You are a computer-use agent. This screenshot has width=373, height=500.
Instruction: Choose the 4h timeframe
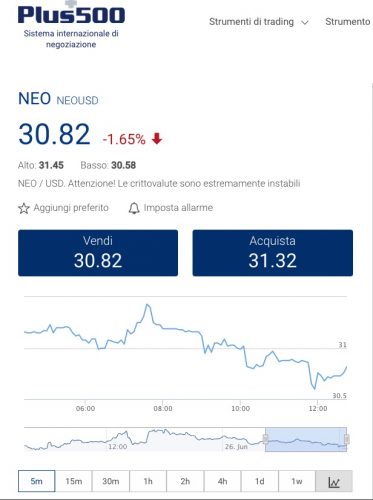click(222, 481)
